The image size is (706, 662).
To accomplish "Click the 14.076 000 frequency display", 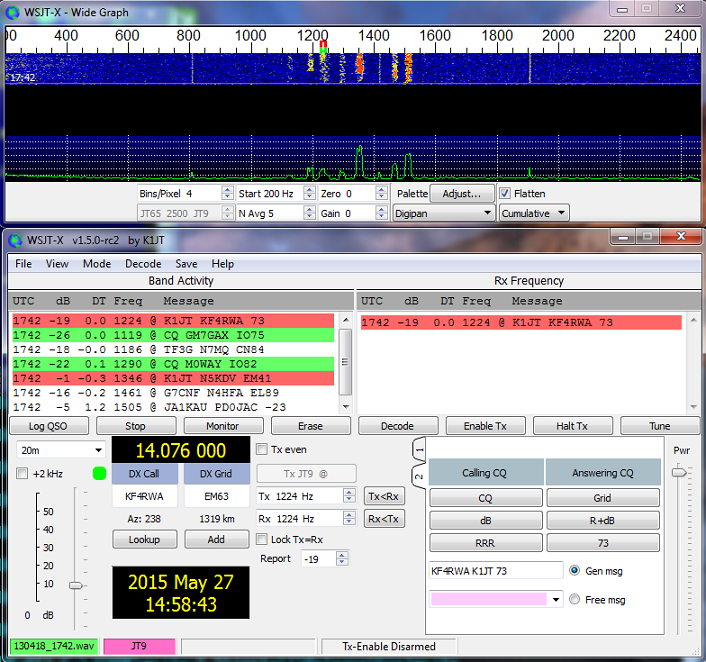I will [181, 450].
